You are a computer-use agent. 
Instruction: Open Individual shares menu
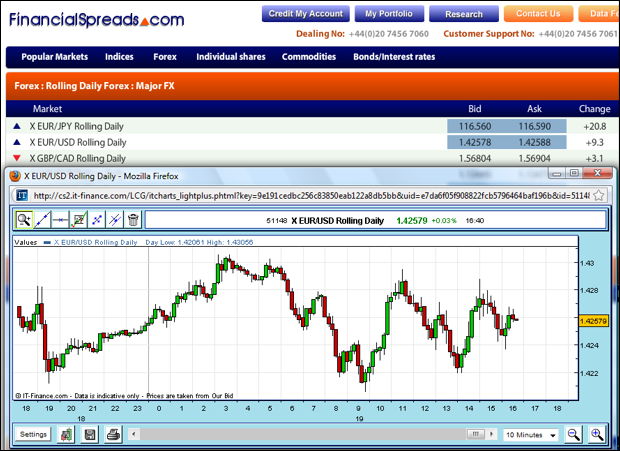click(231, 57)
